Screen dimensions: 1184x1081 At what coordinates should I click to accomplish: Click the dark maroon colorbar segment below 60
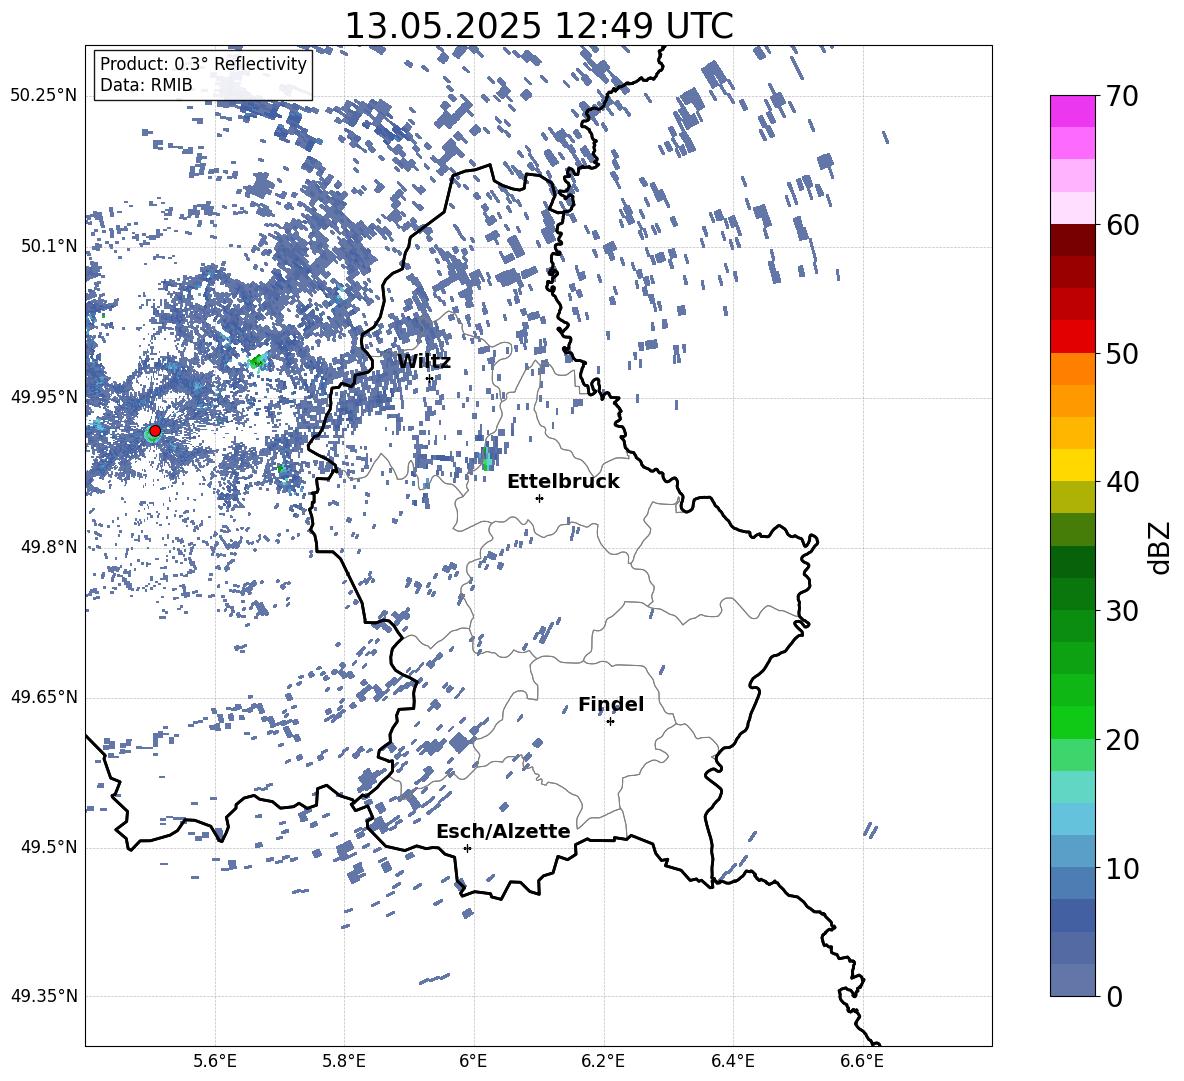coord(1072,241)
